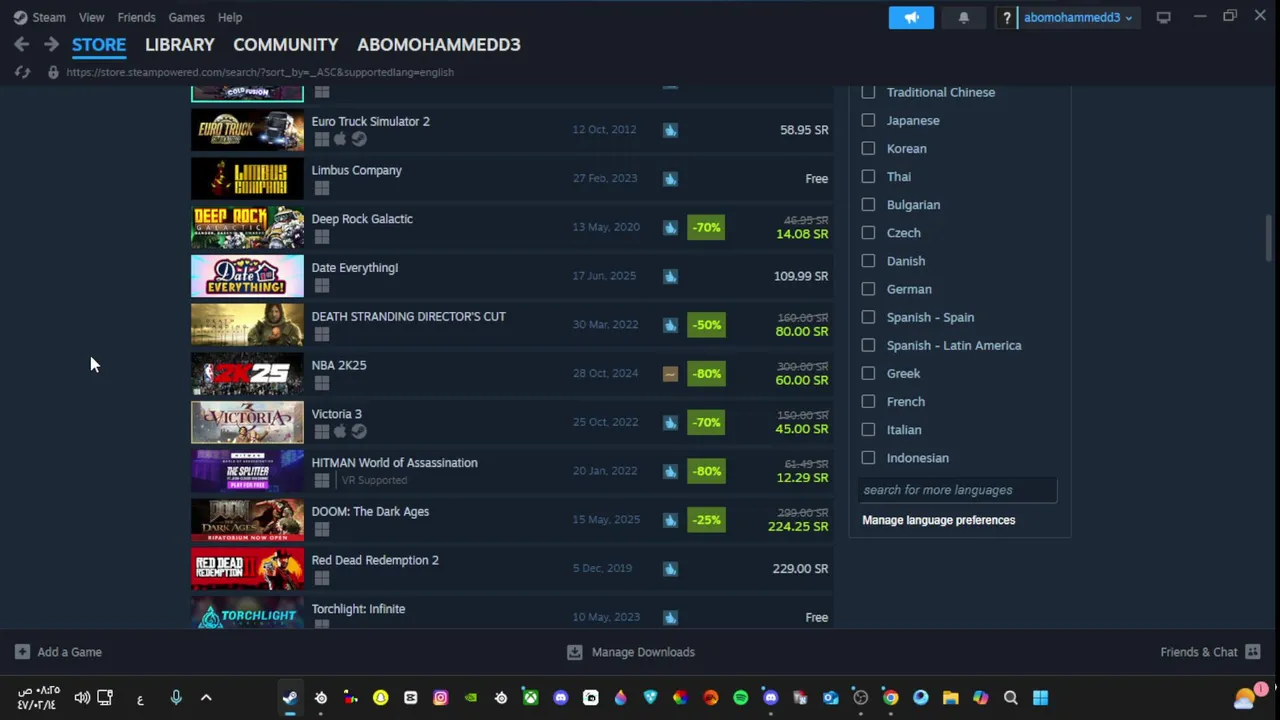This screenshot has height=720, width=1280.
Task: Click the Steam icon in the Windows taskbar
Action: point(290,698)
